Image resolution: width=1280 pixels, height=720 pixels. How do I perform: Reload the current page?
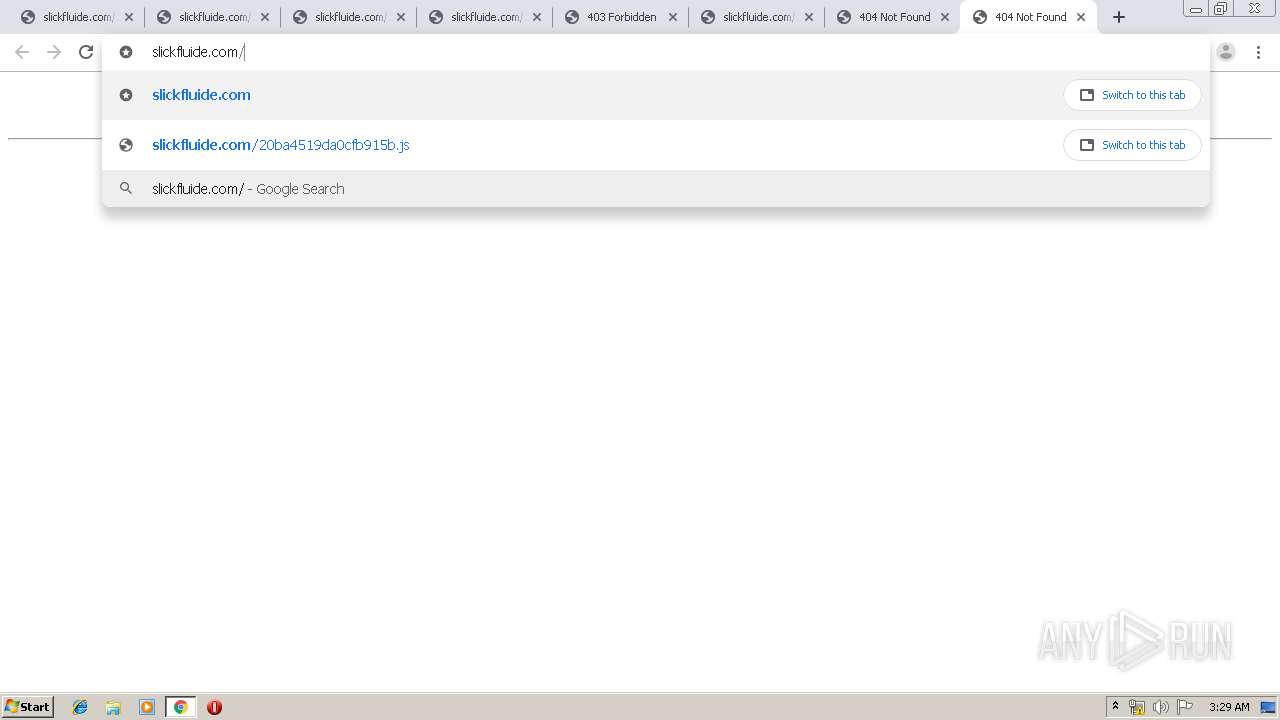(86, 52)
